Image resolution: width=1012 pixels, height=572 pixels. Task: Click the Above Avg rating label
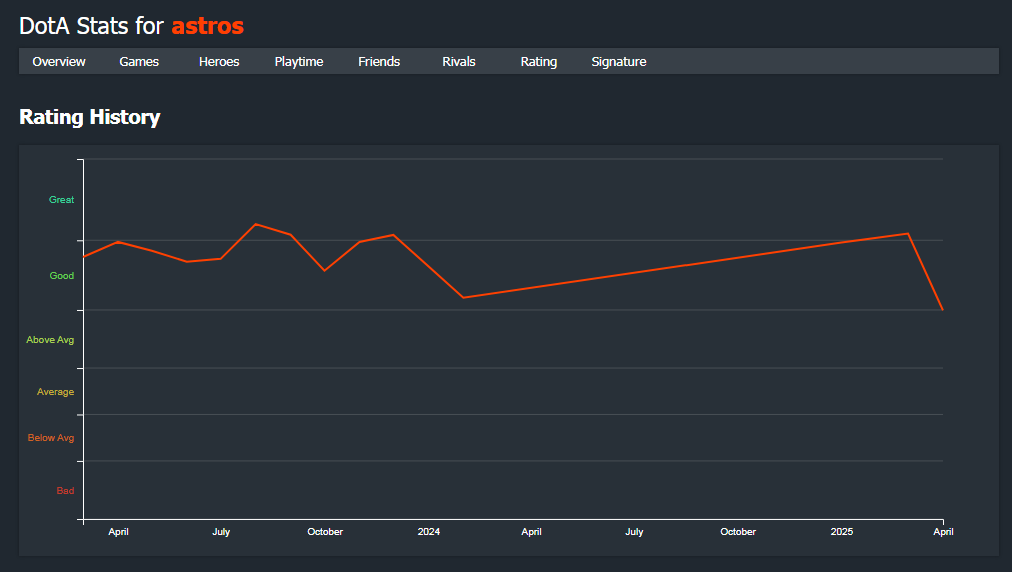pyautogui.click(x=50, y=340)
